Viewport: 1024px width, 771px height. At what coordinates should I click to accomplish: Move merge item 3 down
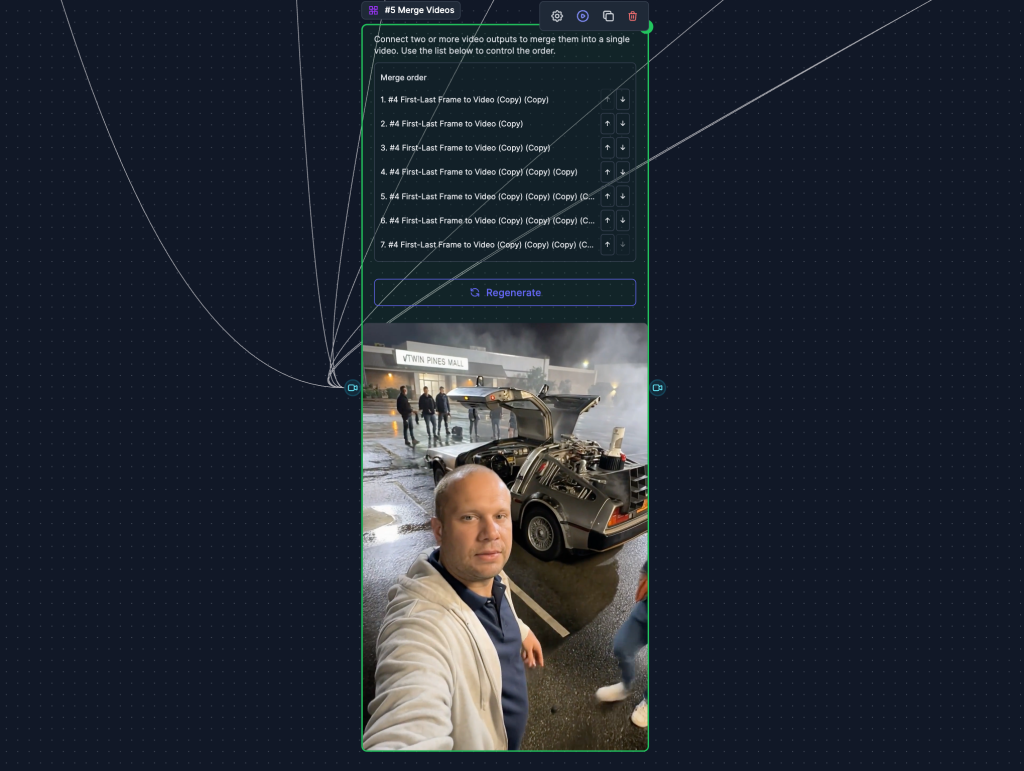tap(623, 148)
